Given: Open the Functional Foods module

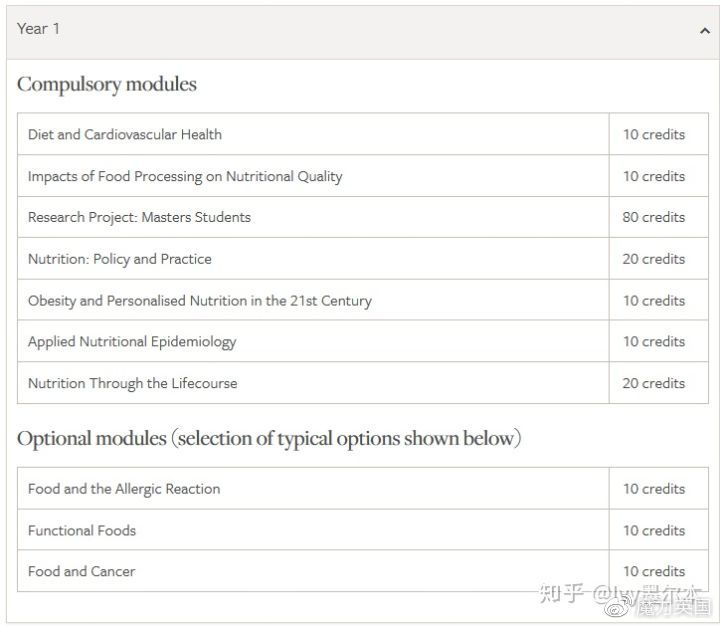Looking at the screenshot, I should click(82, 531).
